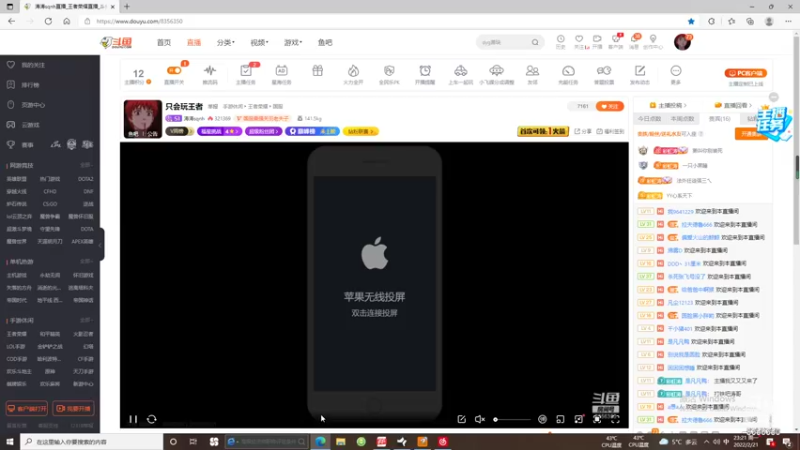This screenshot has height=450, width=800.
Task: Enable web-page fullscreen in the player
Action: [x=597, y=419]
